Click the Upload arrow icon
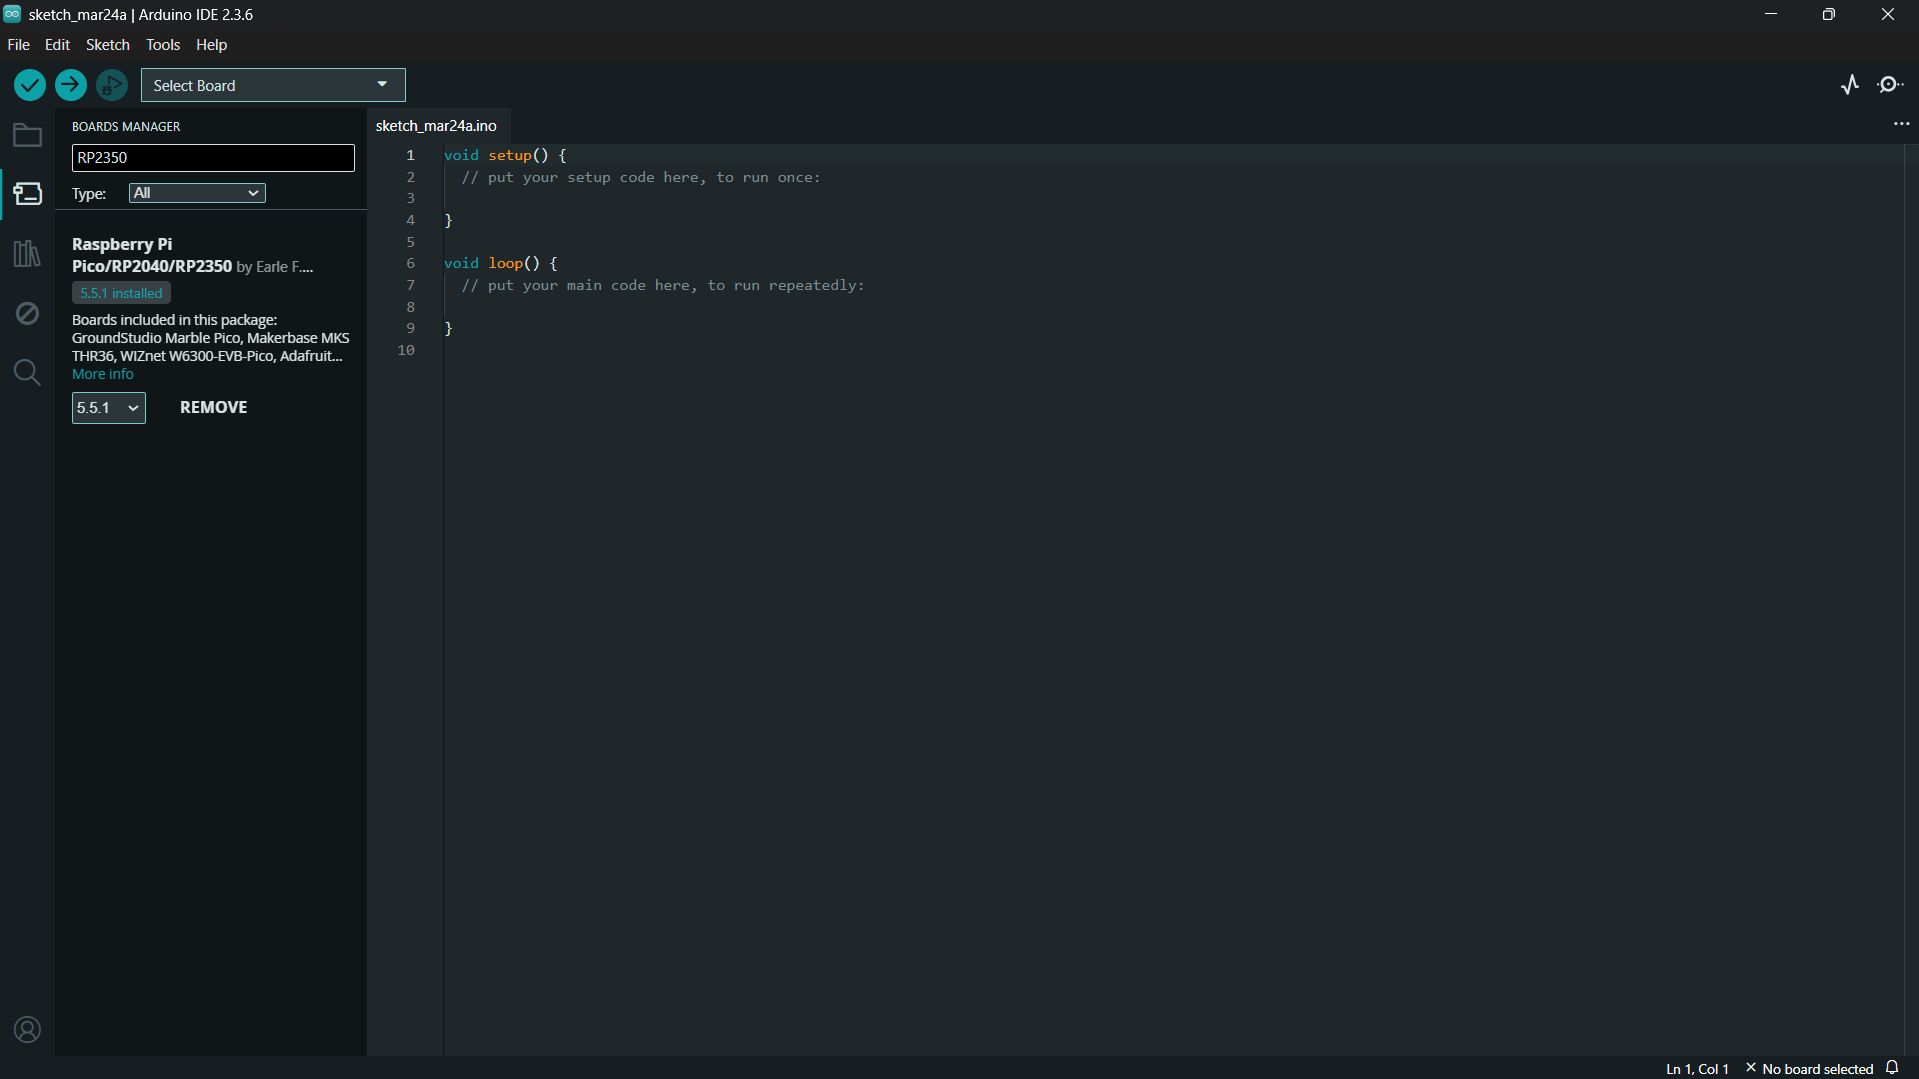 point(70,85)
